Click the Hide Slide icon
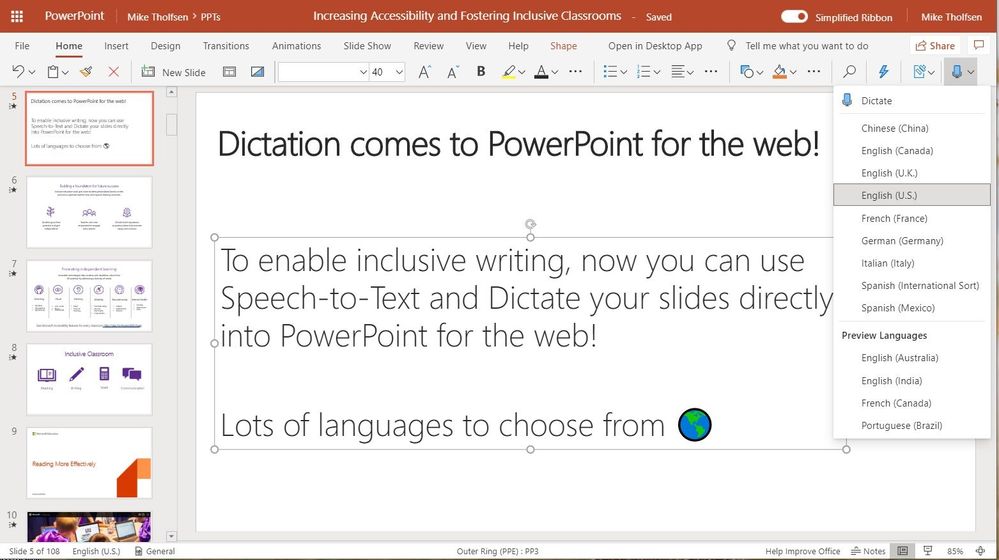The height and width of the screenshot is (560, 999). click(x=257, y=72)
